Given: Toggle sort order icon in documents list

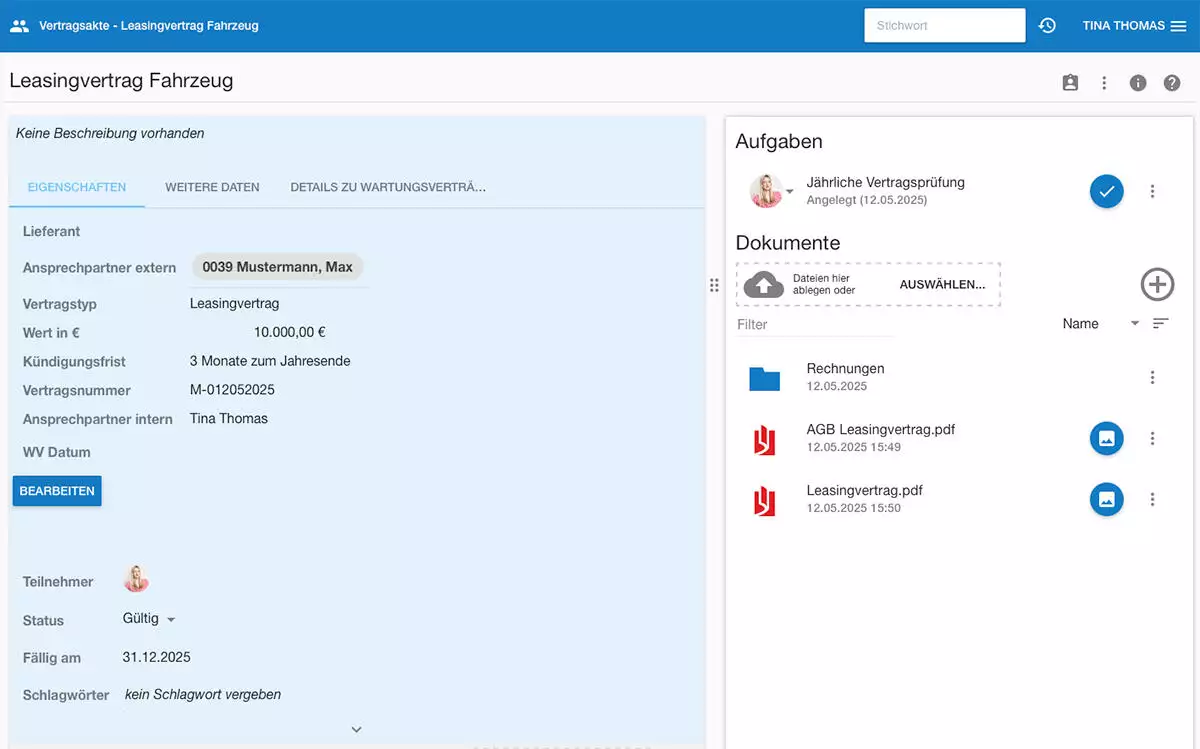Looking at the screenshot, I should coord(1160,323).
